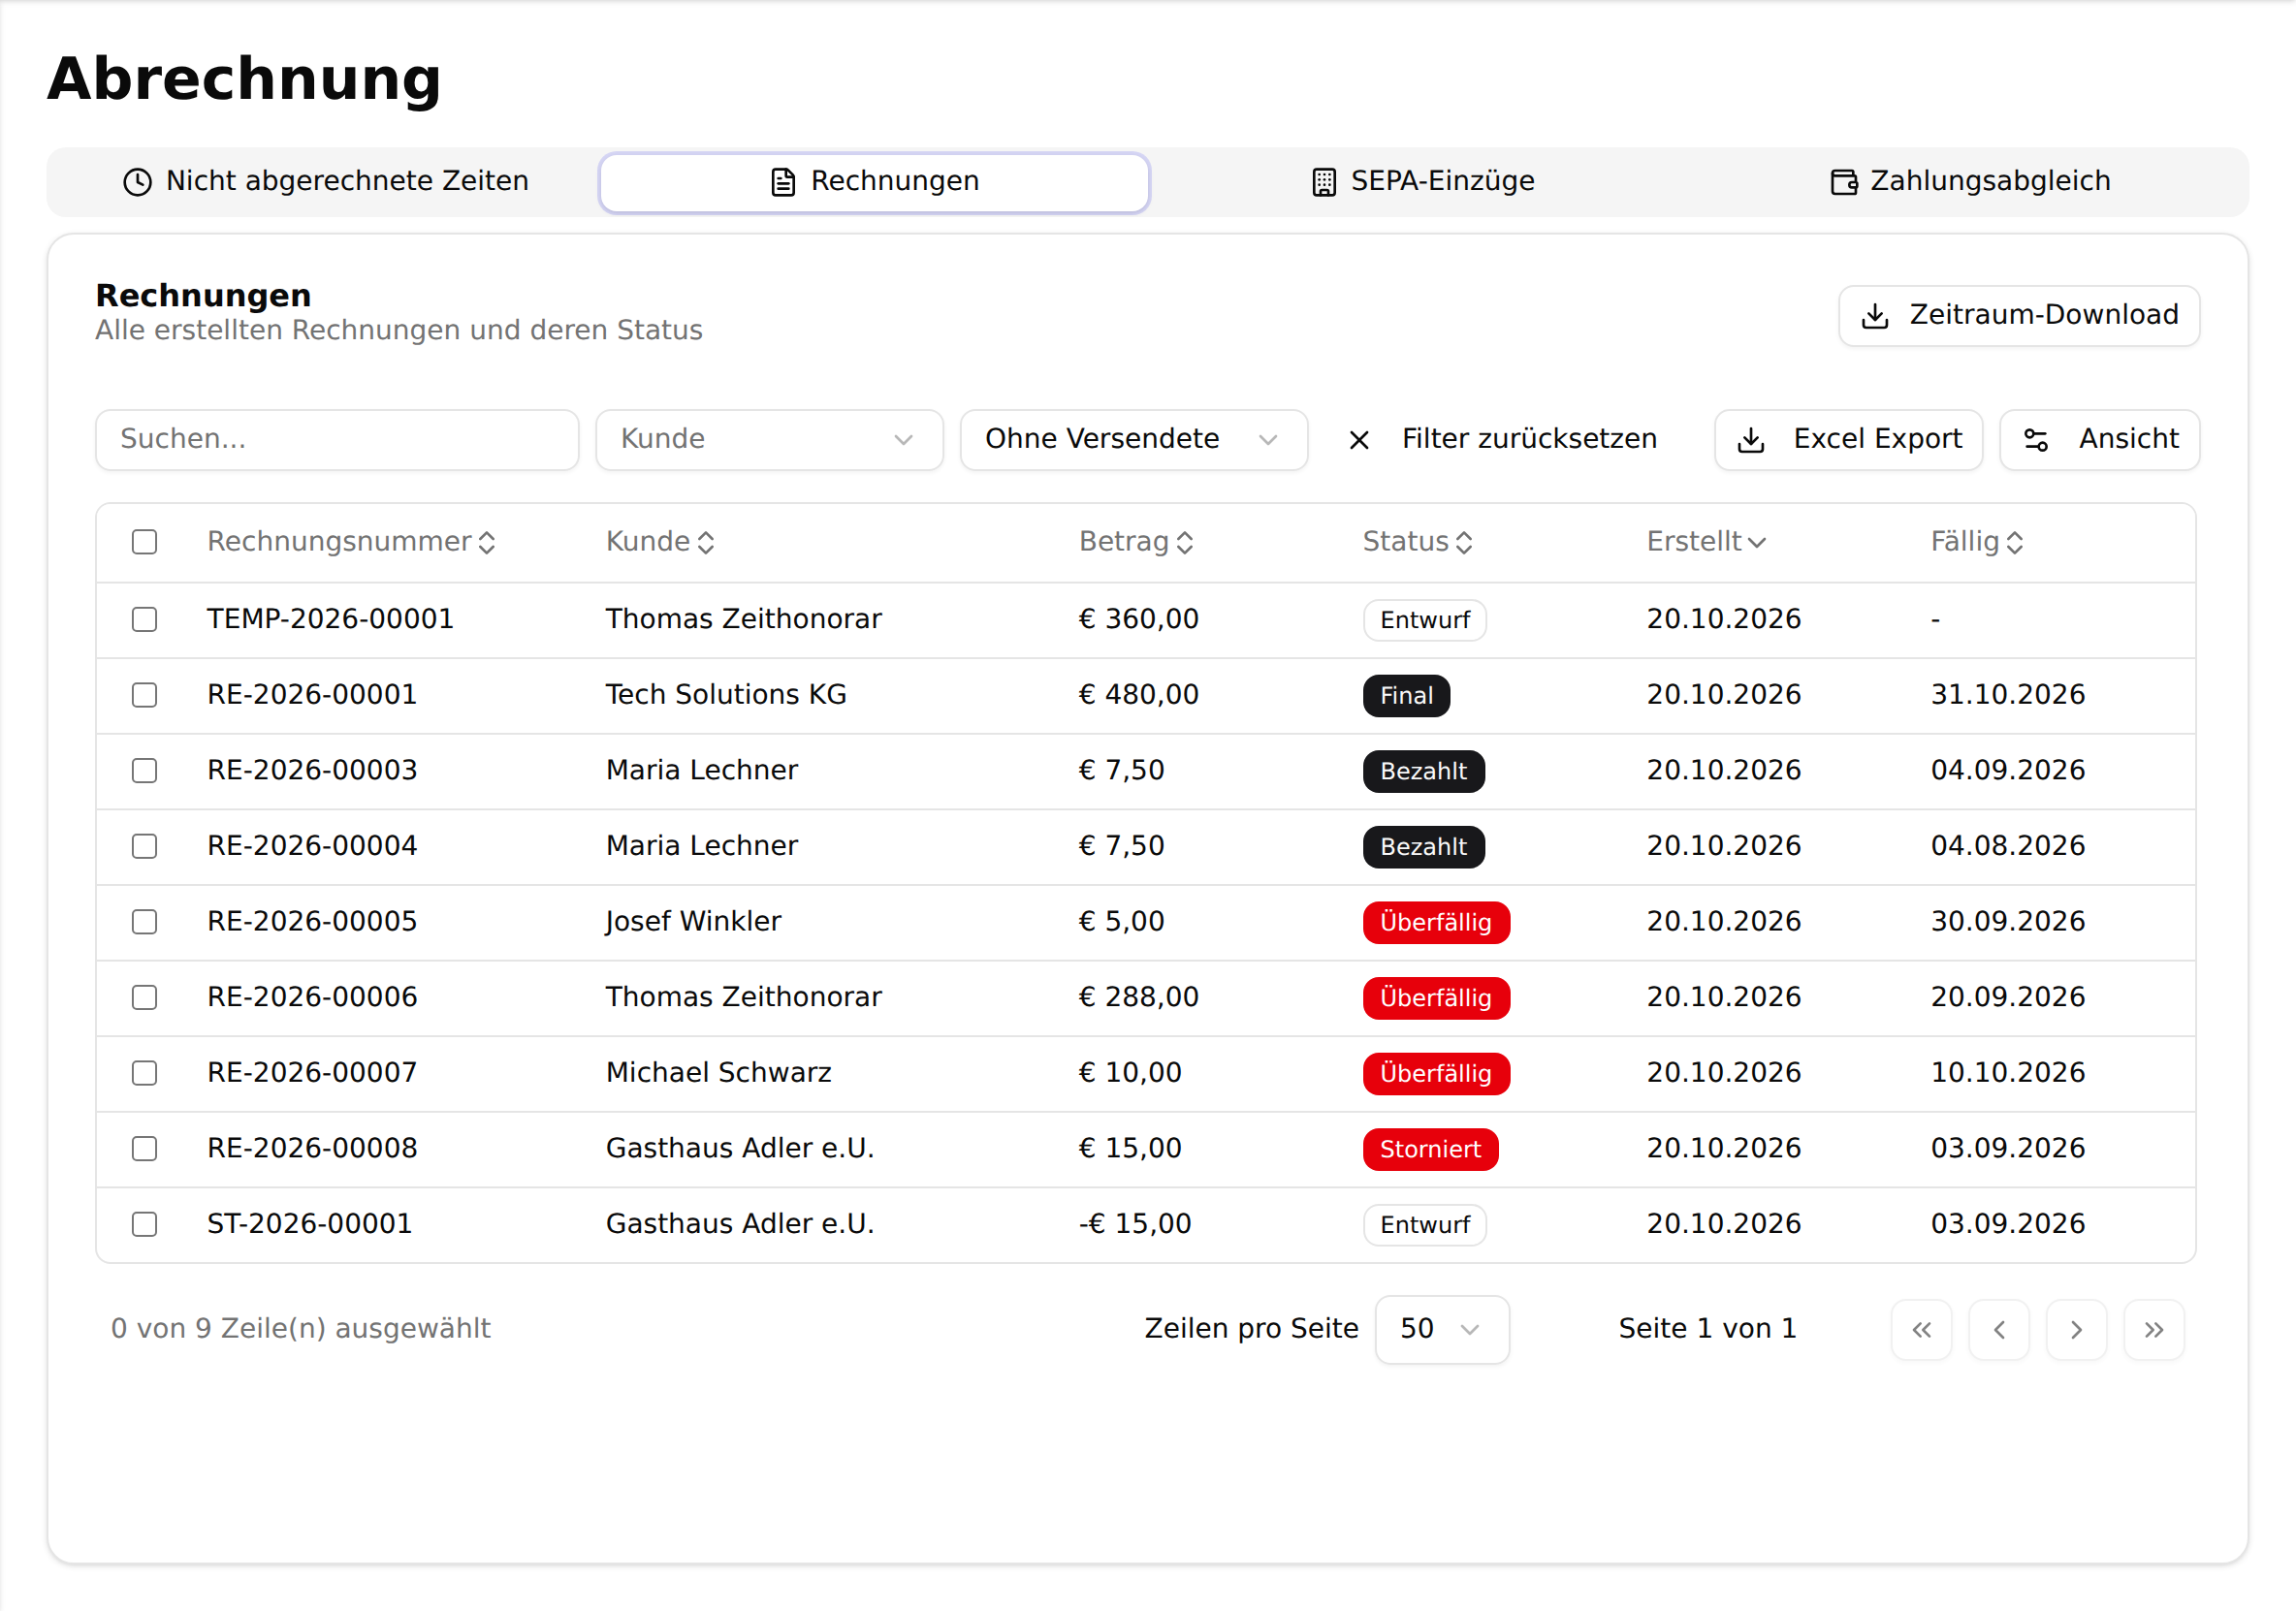2296x1611 pixels.
Task: Click the calculator icon on SEPA-Einzüge tab
Action: tap(1324, 182)
